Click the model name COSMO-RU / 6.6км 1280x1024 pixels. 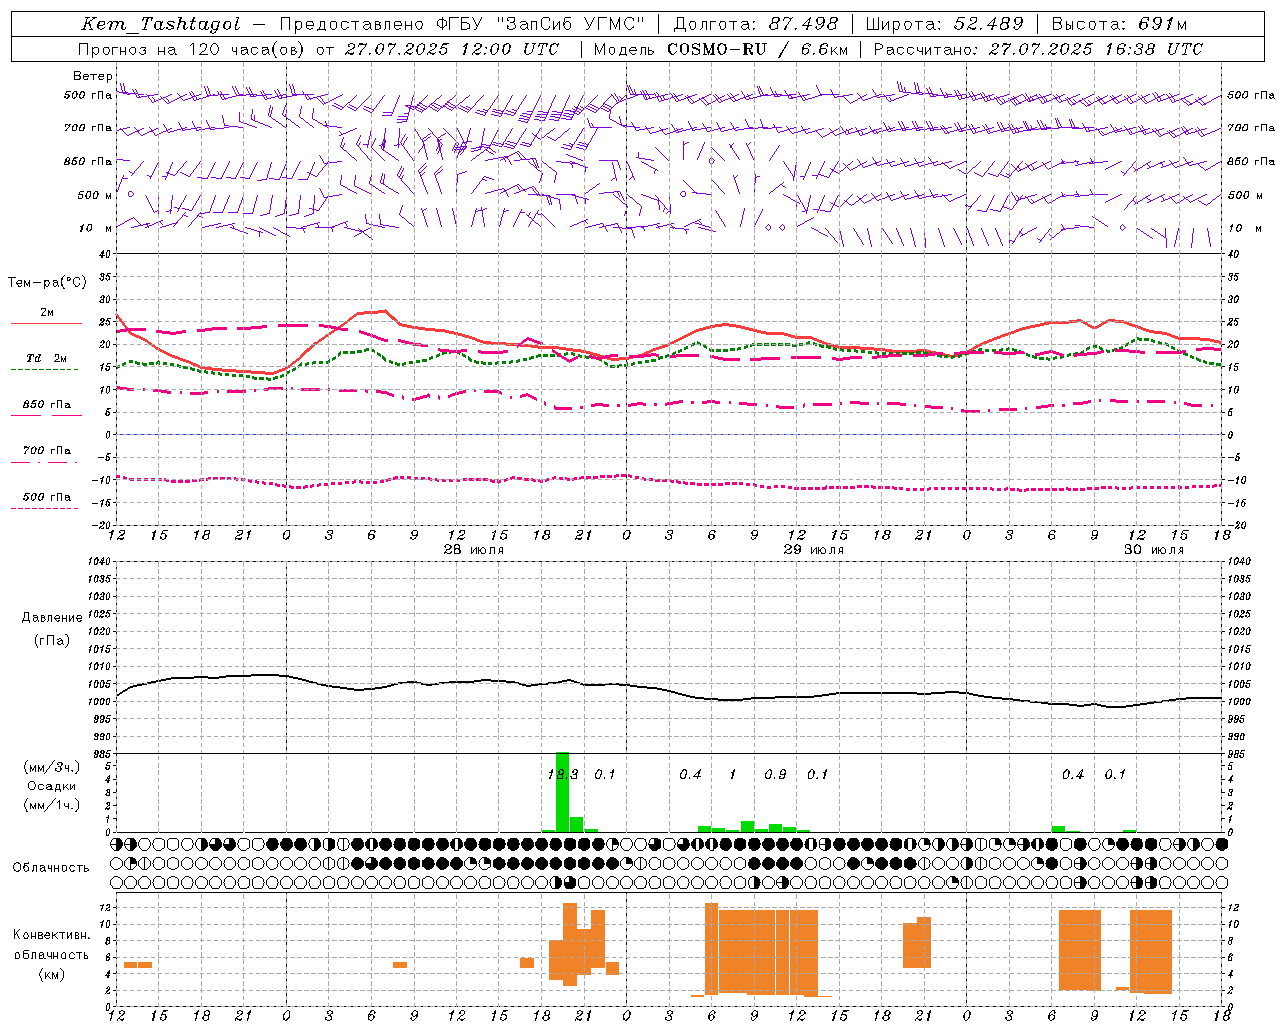click(x=757, y=49)
